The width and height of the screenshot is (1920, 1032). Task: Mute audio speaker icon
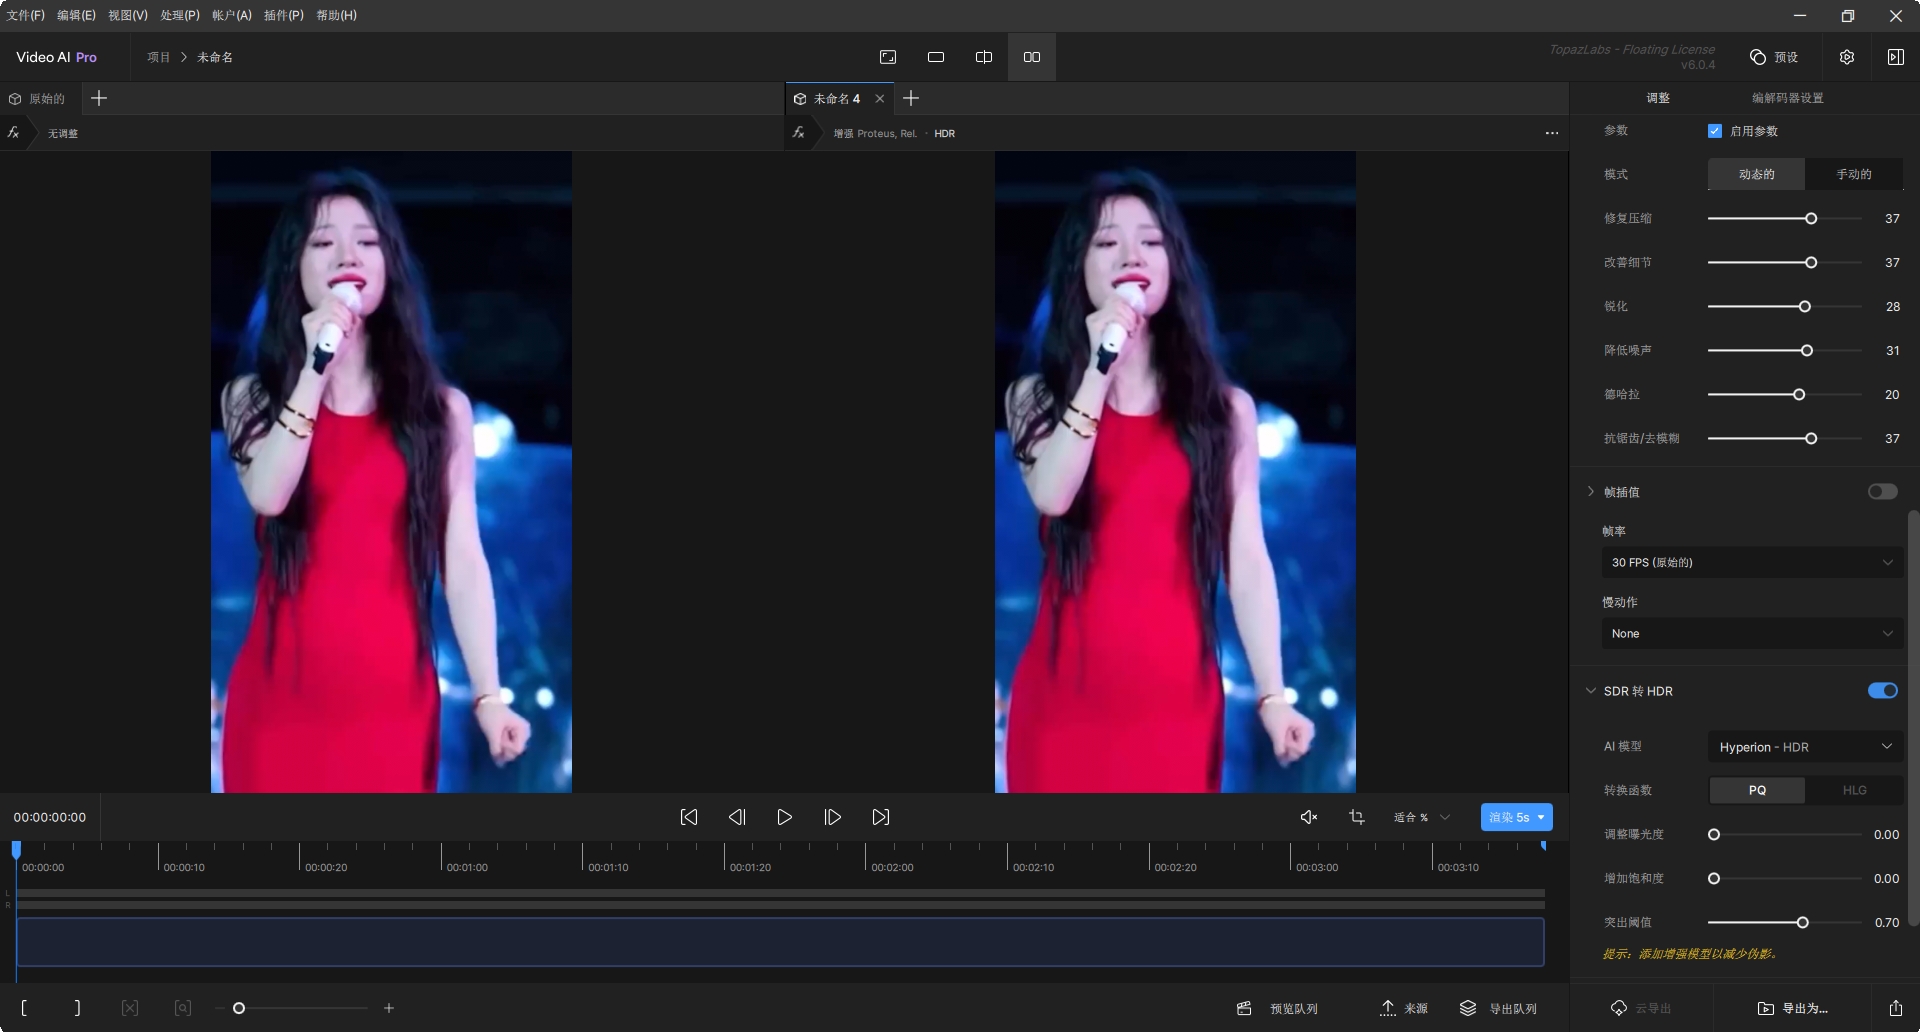[1308, 817]
